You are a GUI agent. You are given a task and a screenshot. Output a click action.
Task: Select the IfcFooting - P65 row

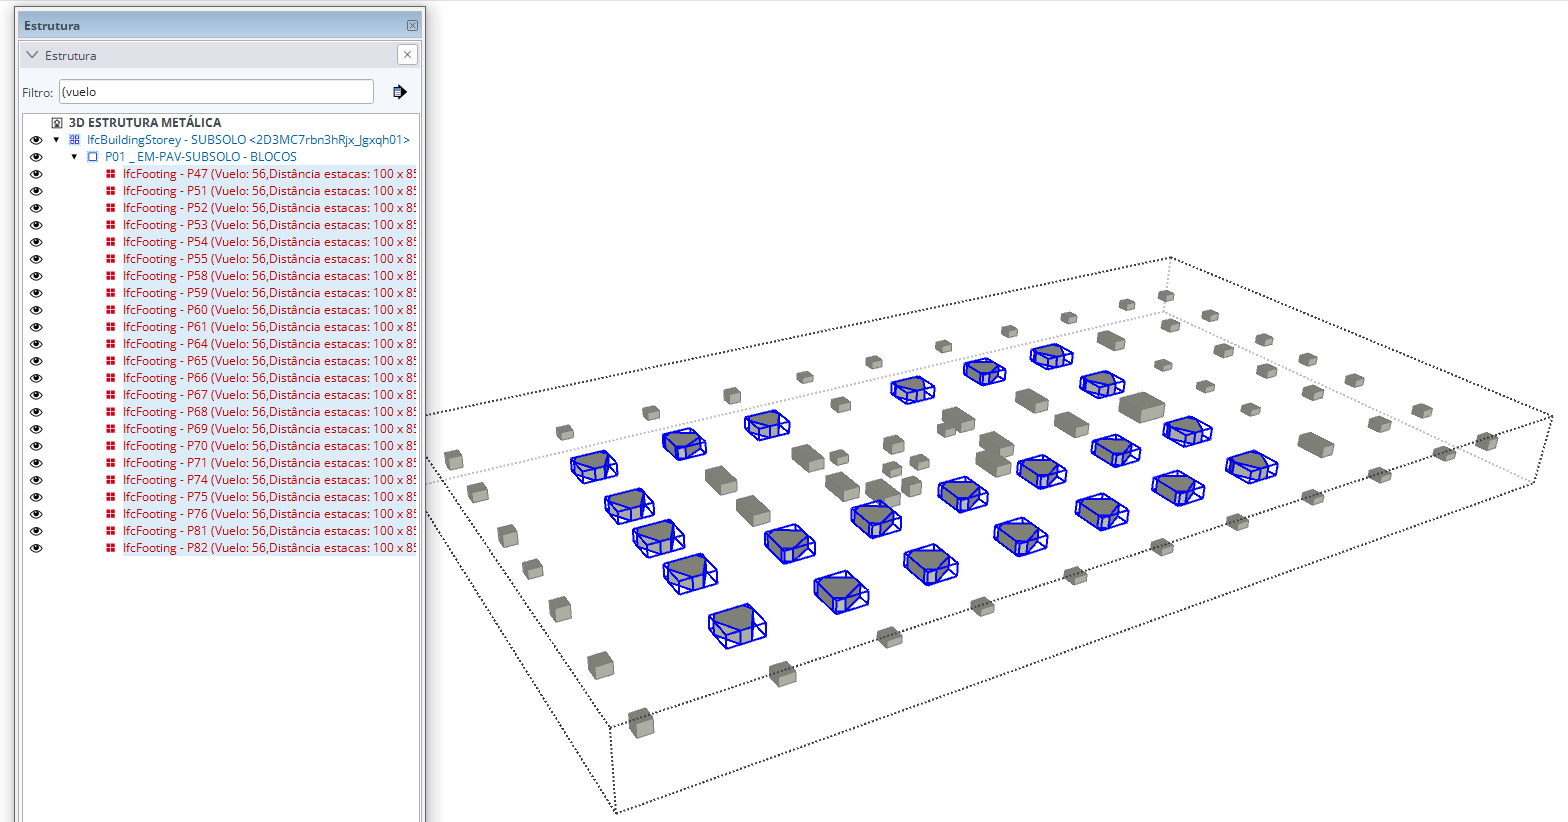(269, 361)
